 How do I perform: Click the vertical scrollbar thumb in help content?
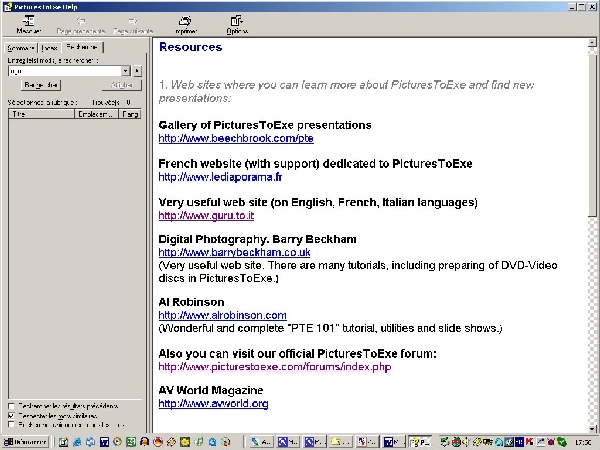(592, 136)
